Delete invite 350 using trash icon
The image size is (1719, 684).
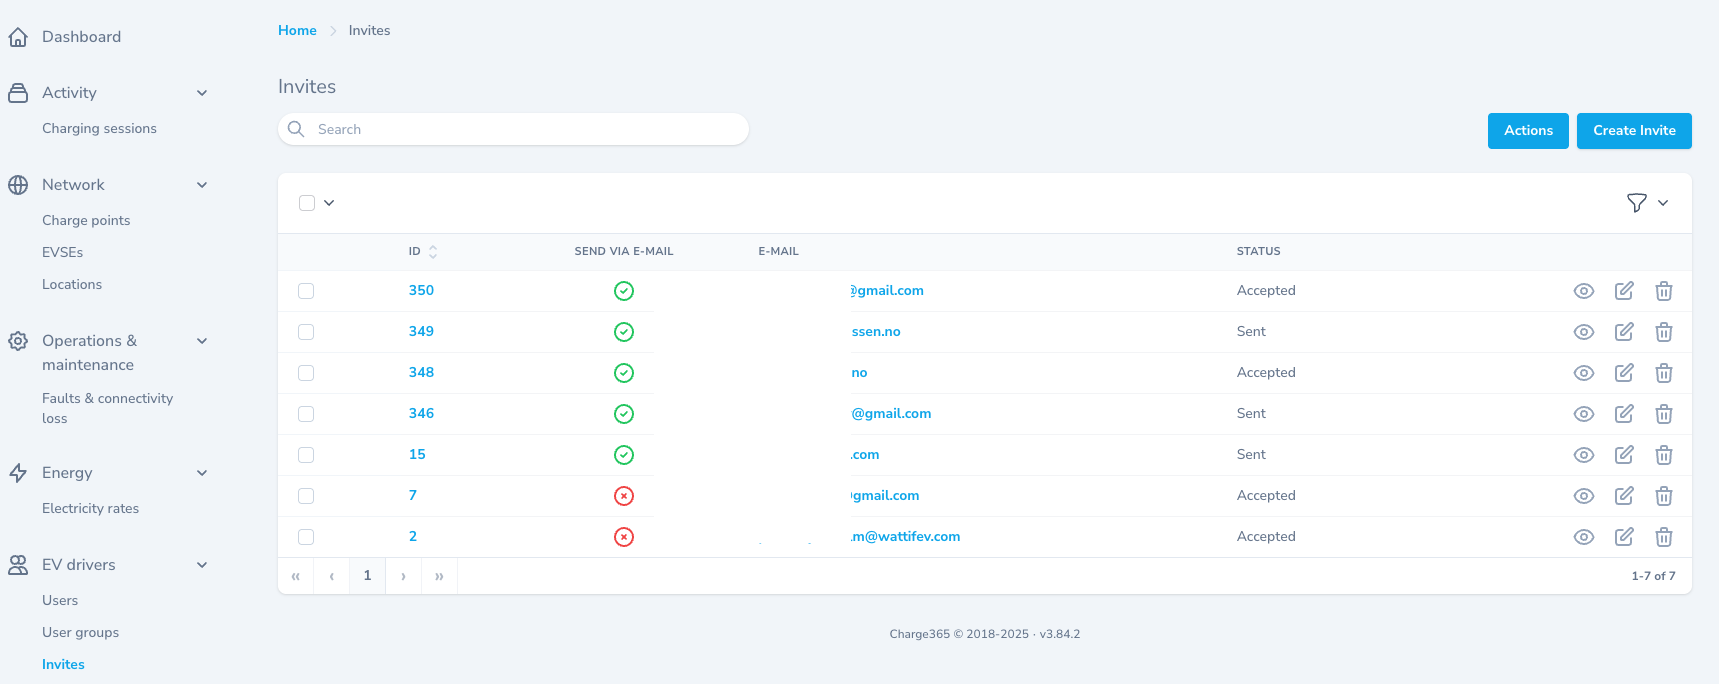(1663, 291)
